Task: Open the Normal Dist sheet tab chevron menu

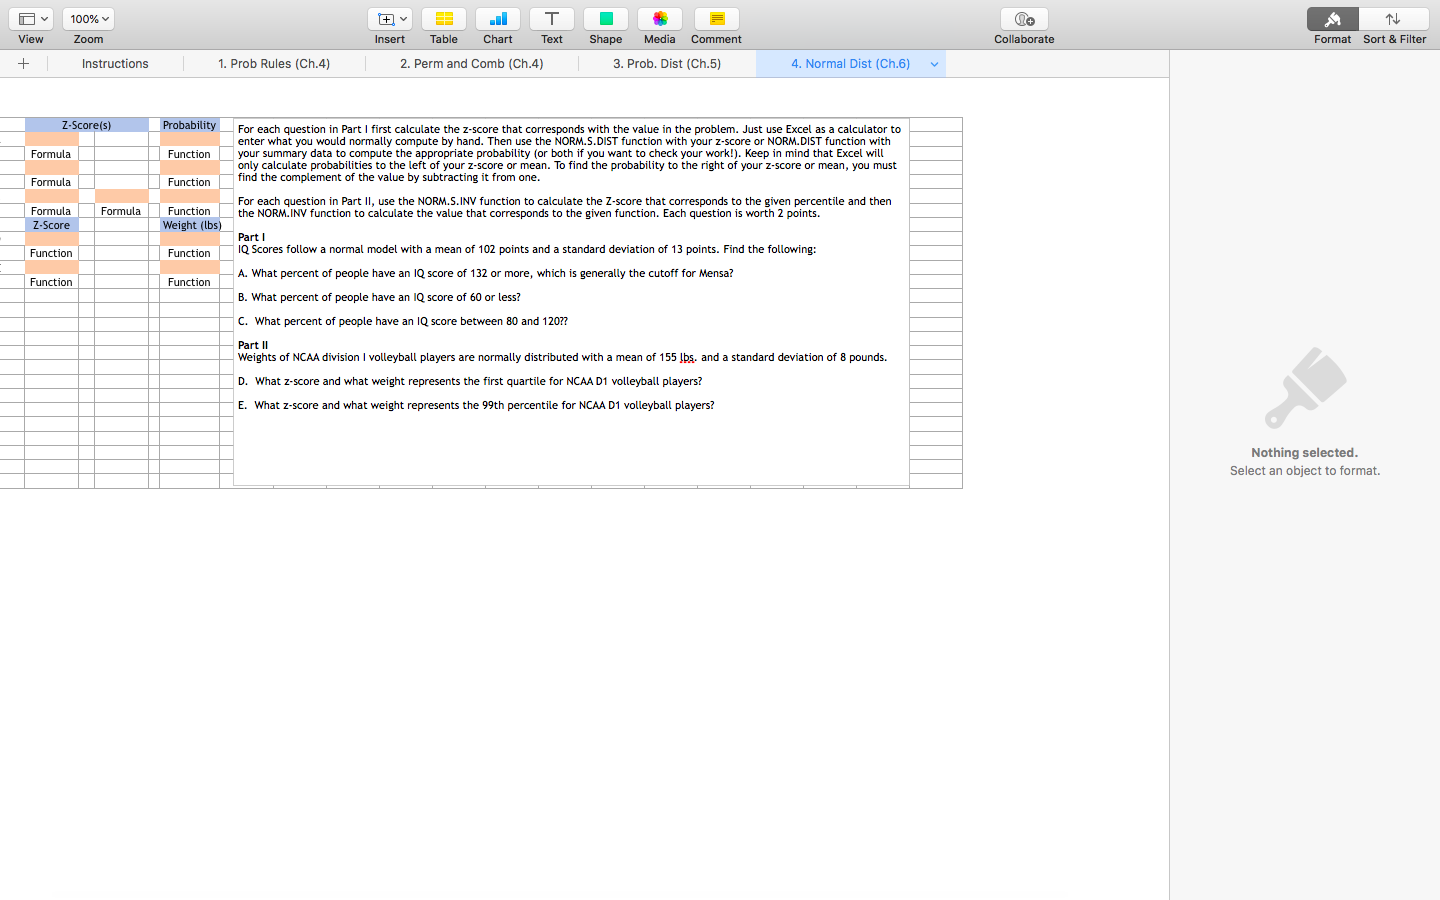Action: click(x=934, y=63)
